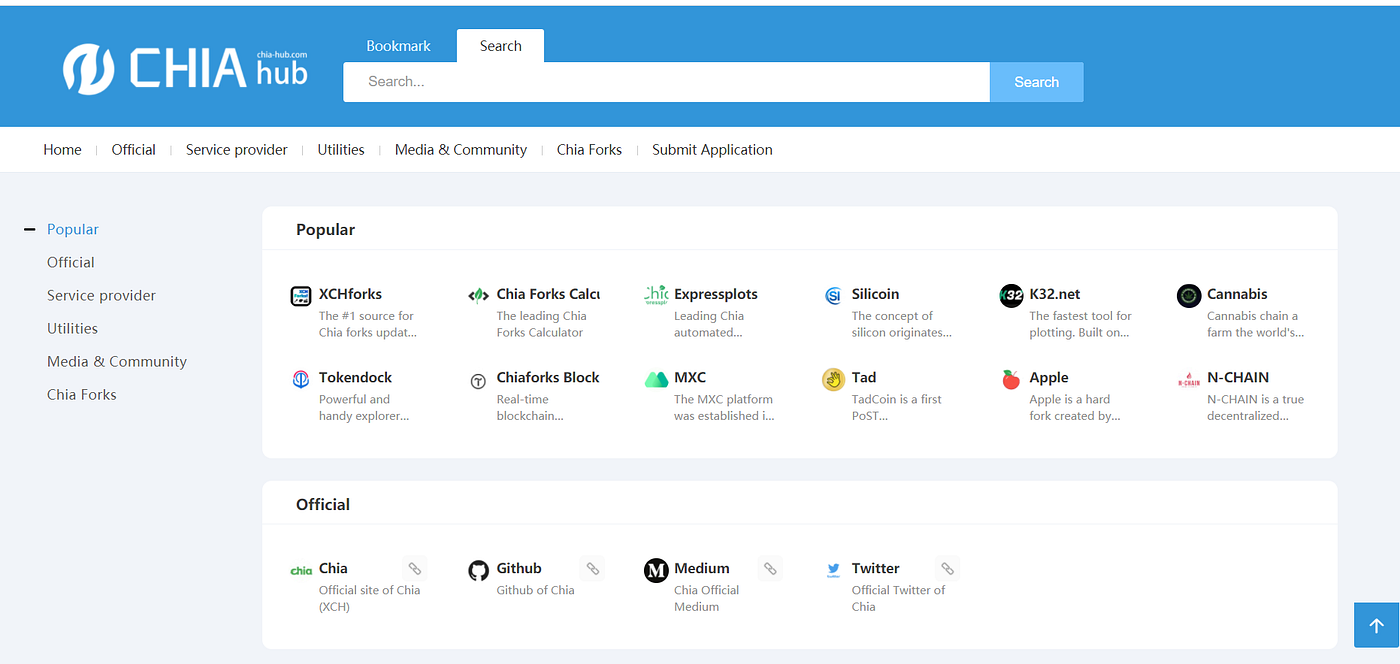Click the N-CHAIN logo icon

tap(1189, 380)
